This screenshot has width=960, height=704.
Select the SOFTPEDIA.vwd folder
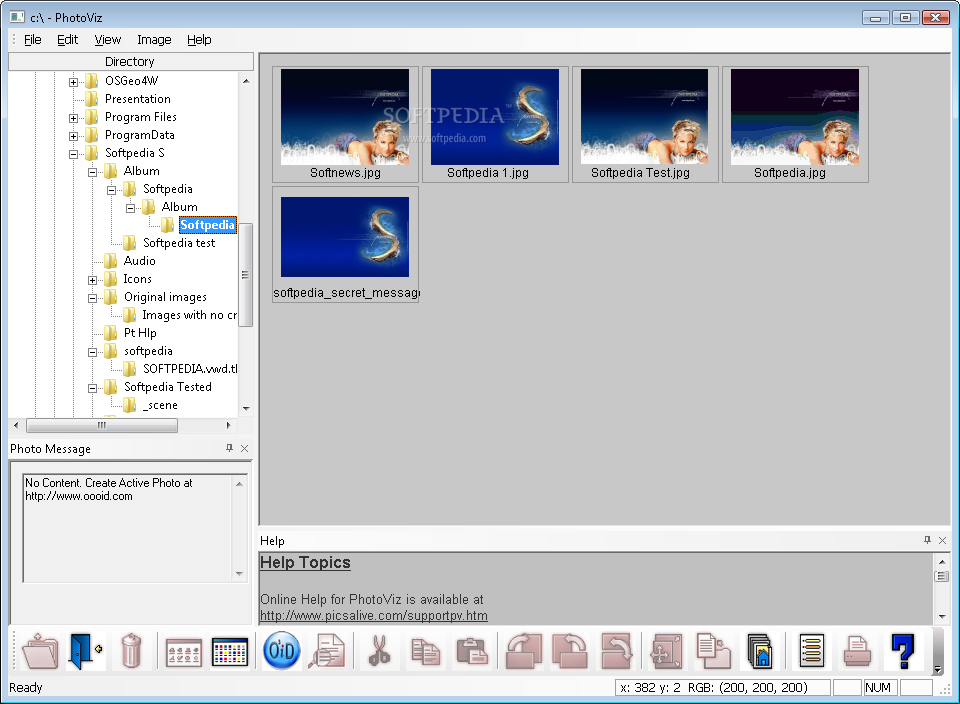tap(190, 369)
